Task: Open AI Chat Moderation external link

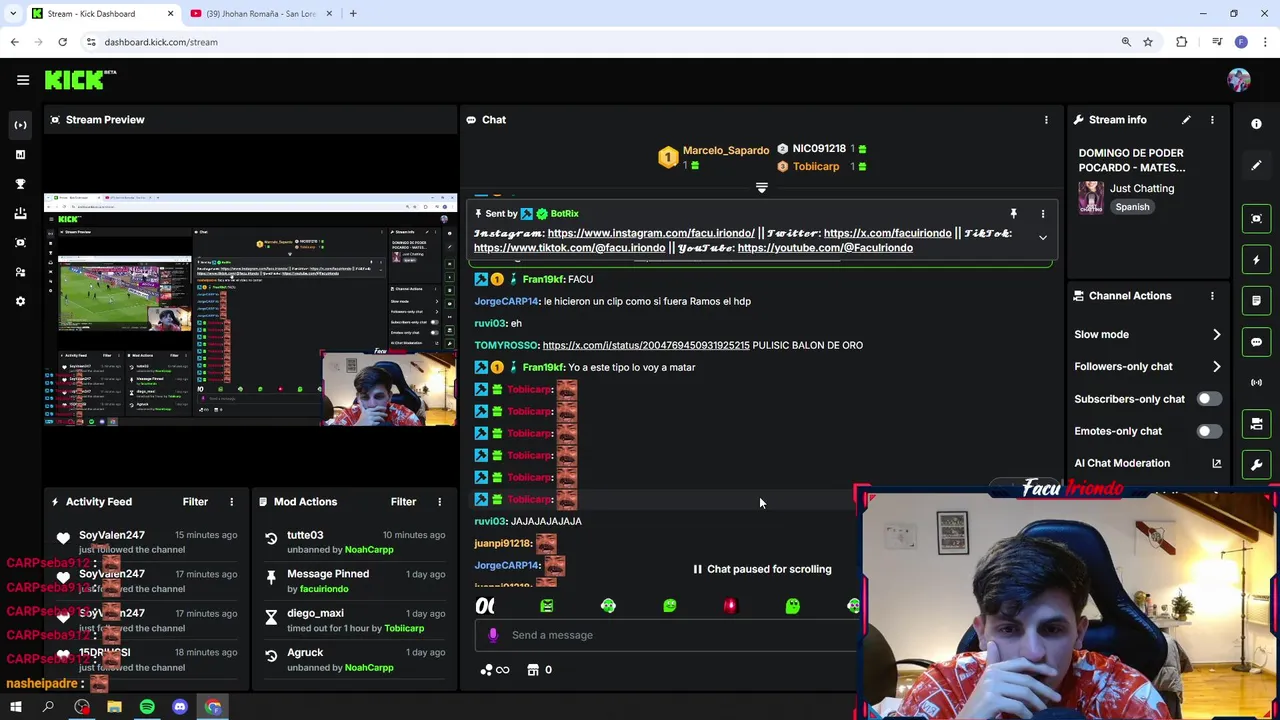Action: [1216, 463]
